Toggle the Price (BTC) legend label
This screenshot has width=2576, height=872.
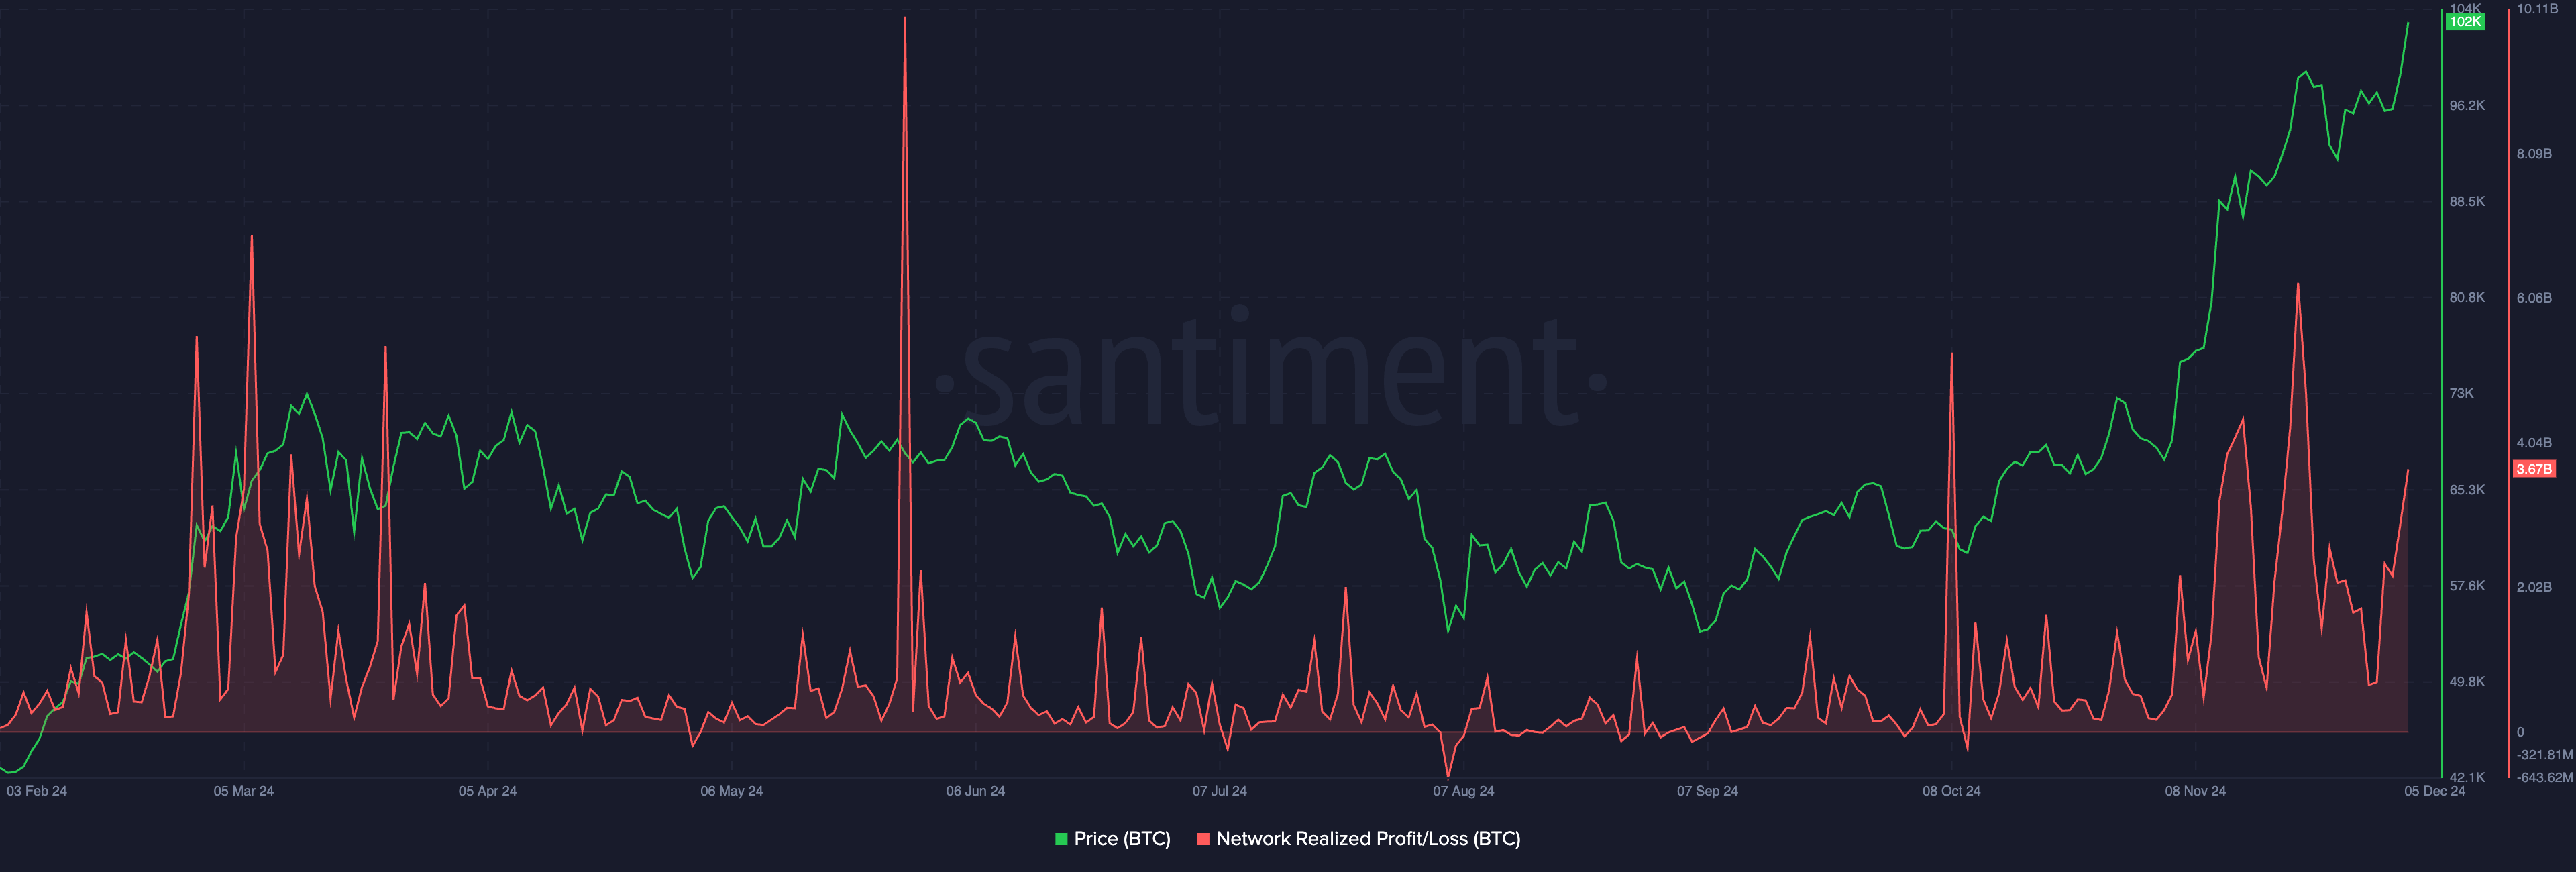tap(1121, 839)
